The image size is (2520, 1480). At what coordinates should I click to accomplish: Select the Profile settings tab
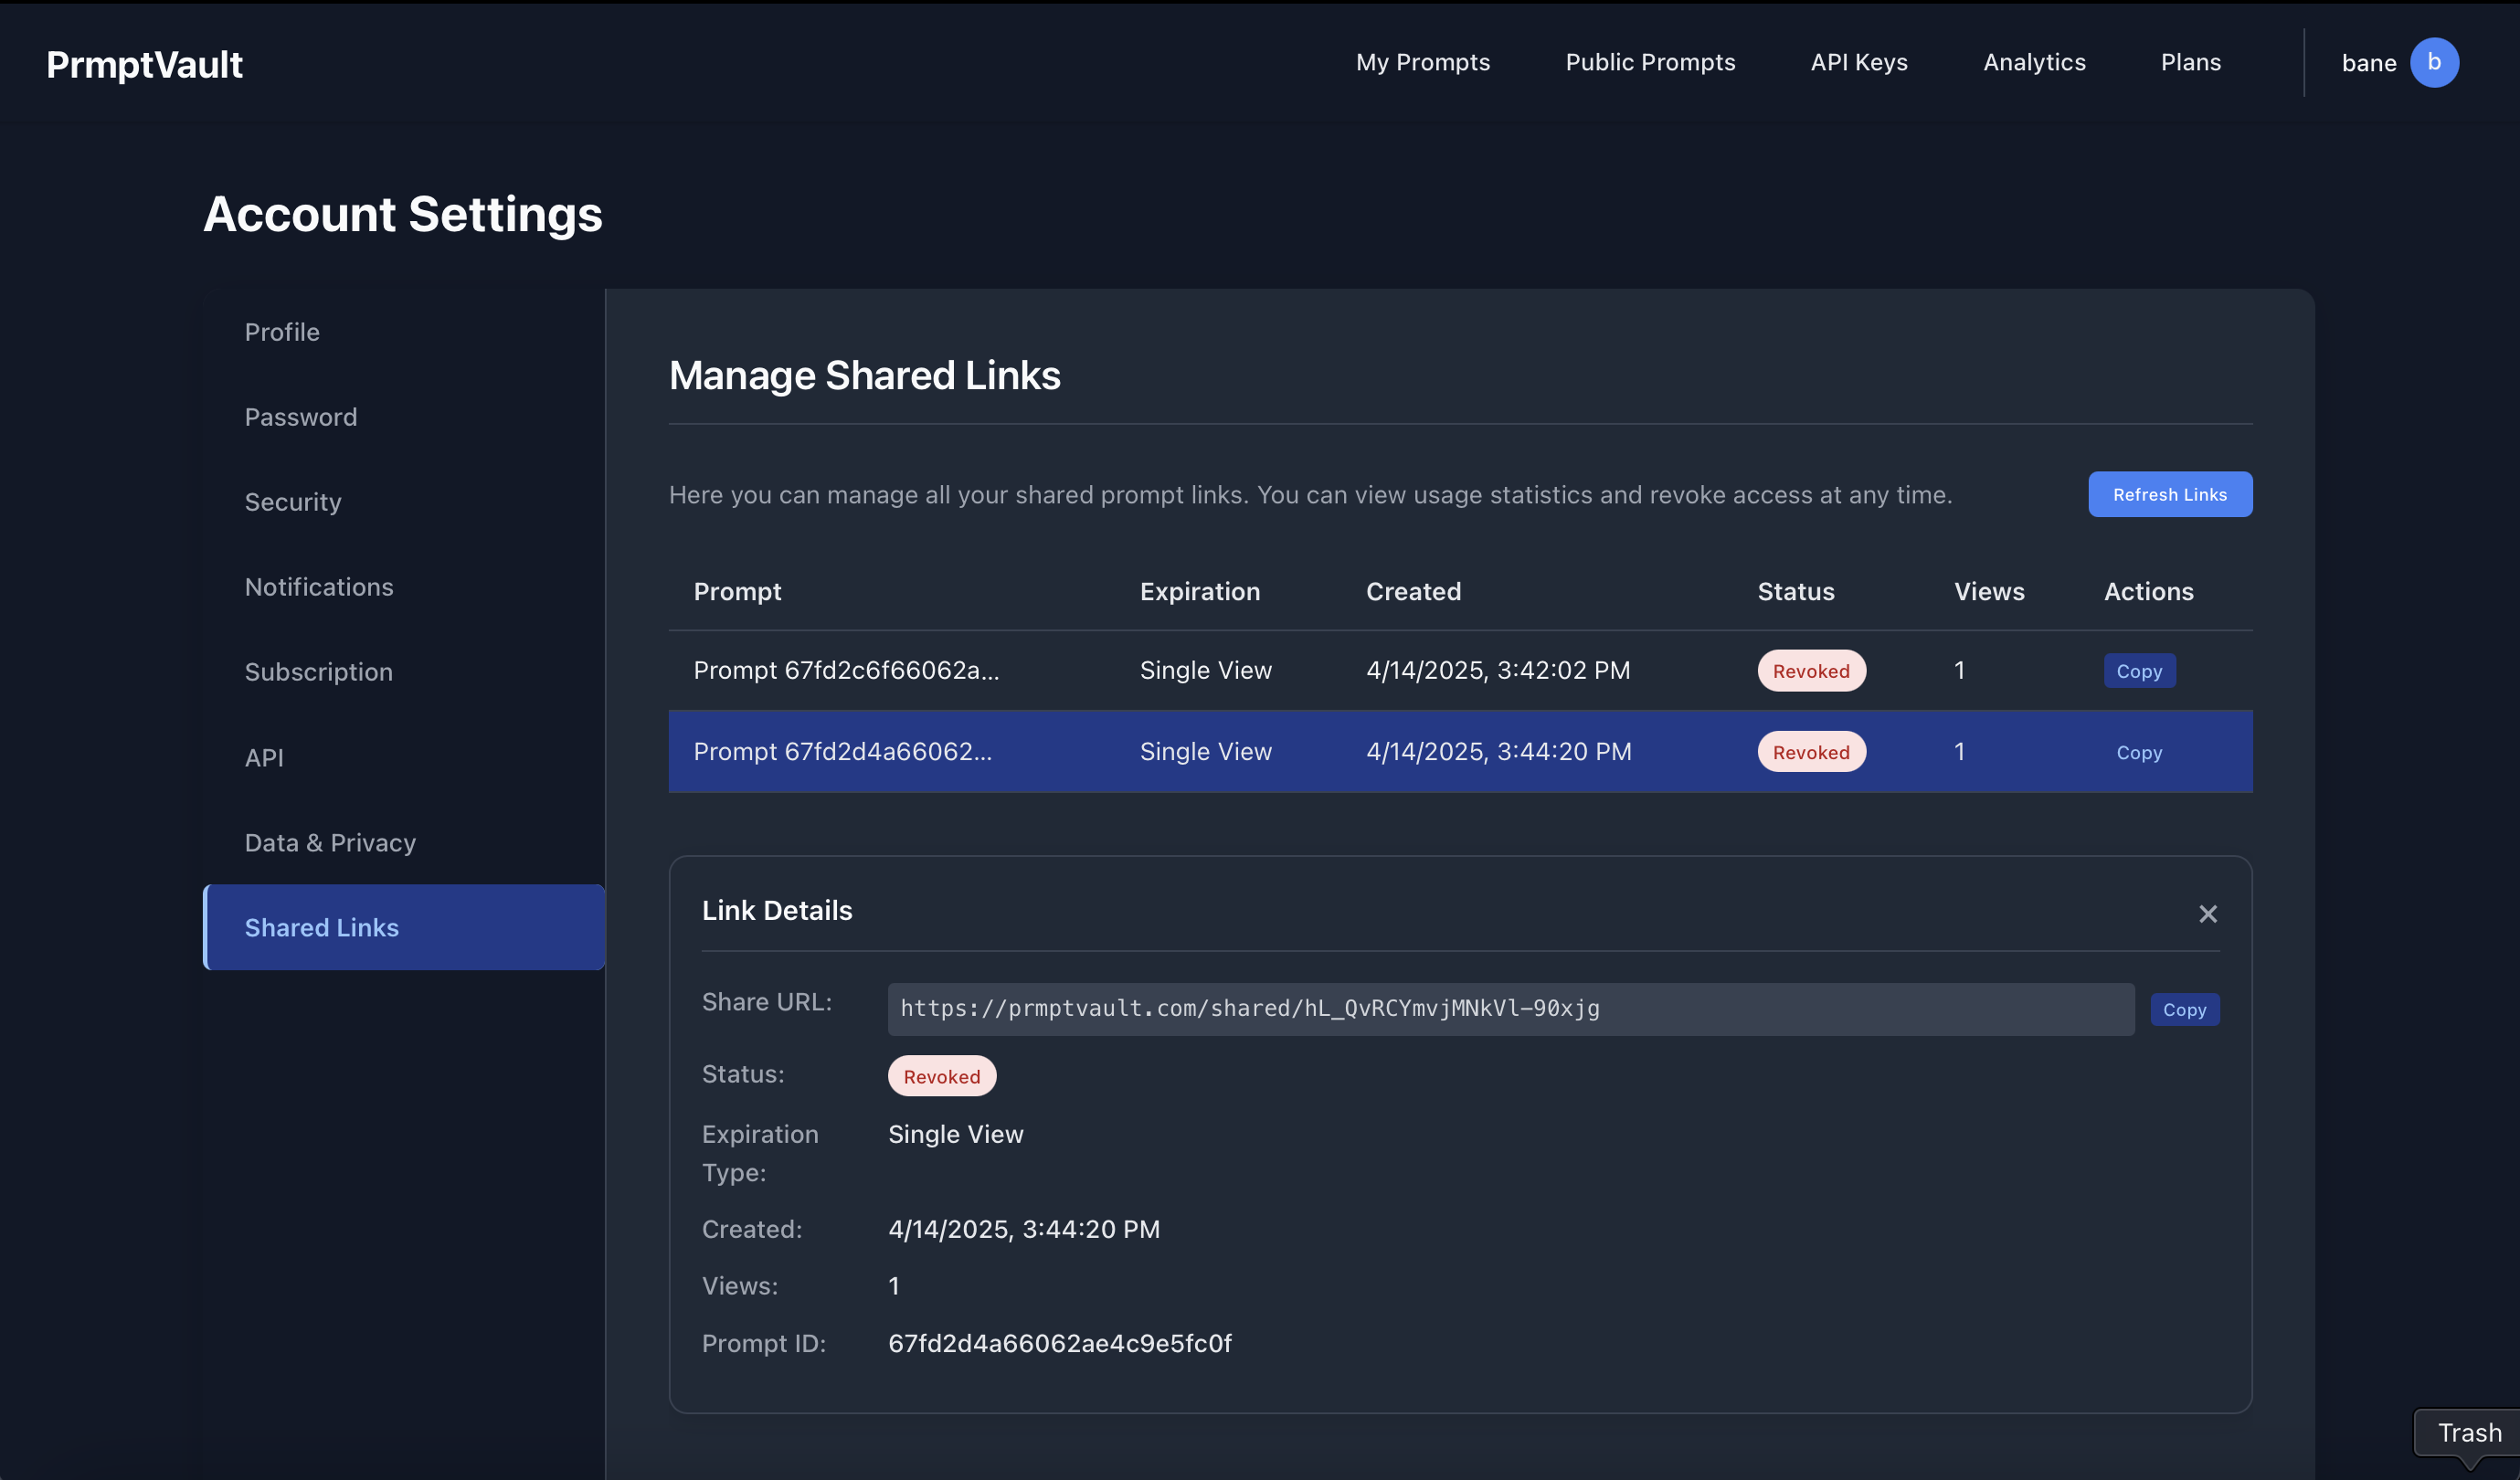tap(282, 332)
